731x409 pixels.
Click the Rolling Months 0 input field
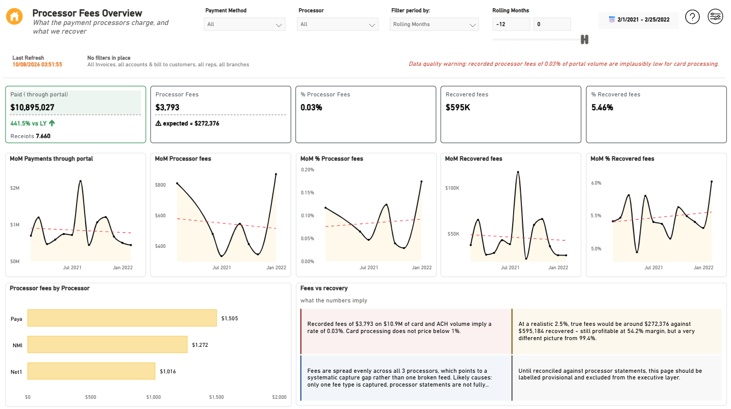pos(552,24)
